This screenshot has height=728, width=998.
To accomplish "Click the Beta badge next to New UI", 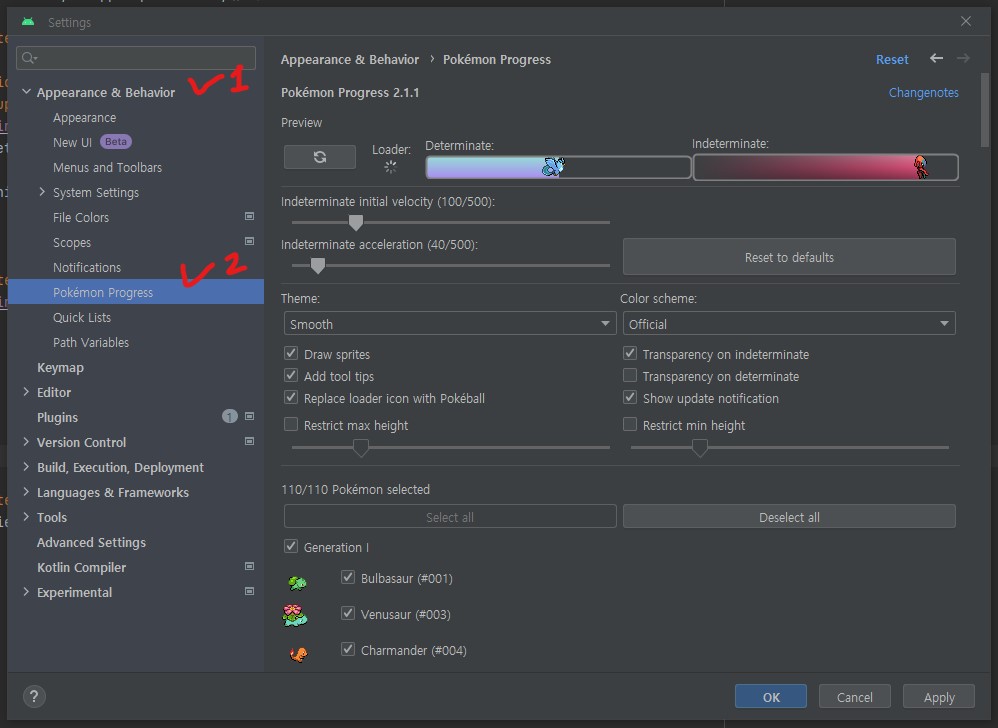I will click(115, 142).
